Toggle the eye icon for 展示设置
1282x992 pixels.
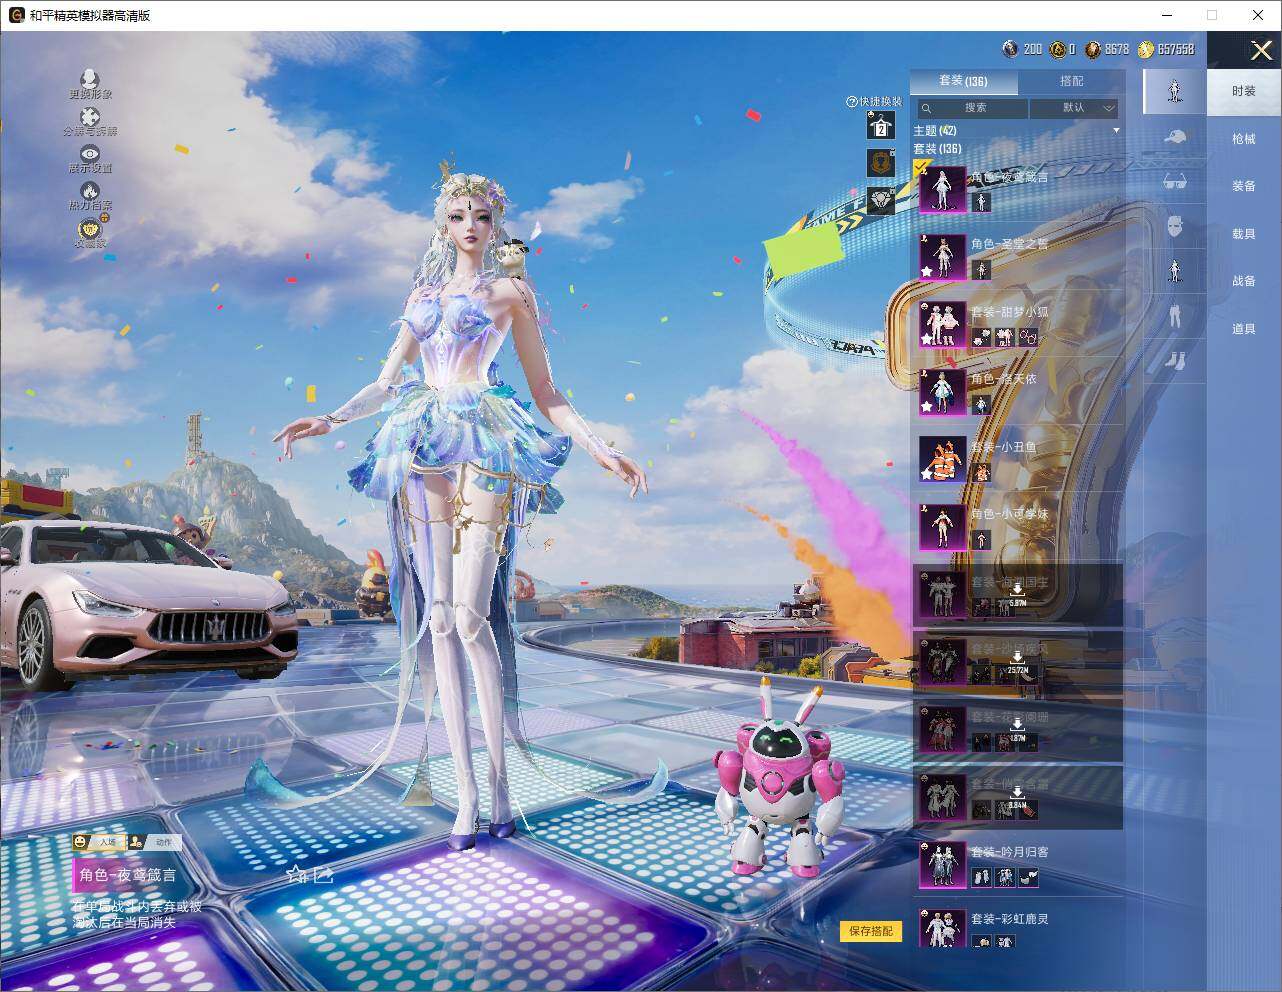click(x=90, y=153)
